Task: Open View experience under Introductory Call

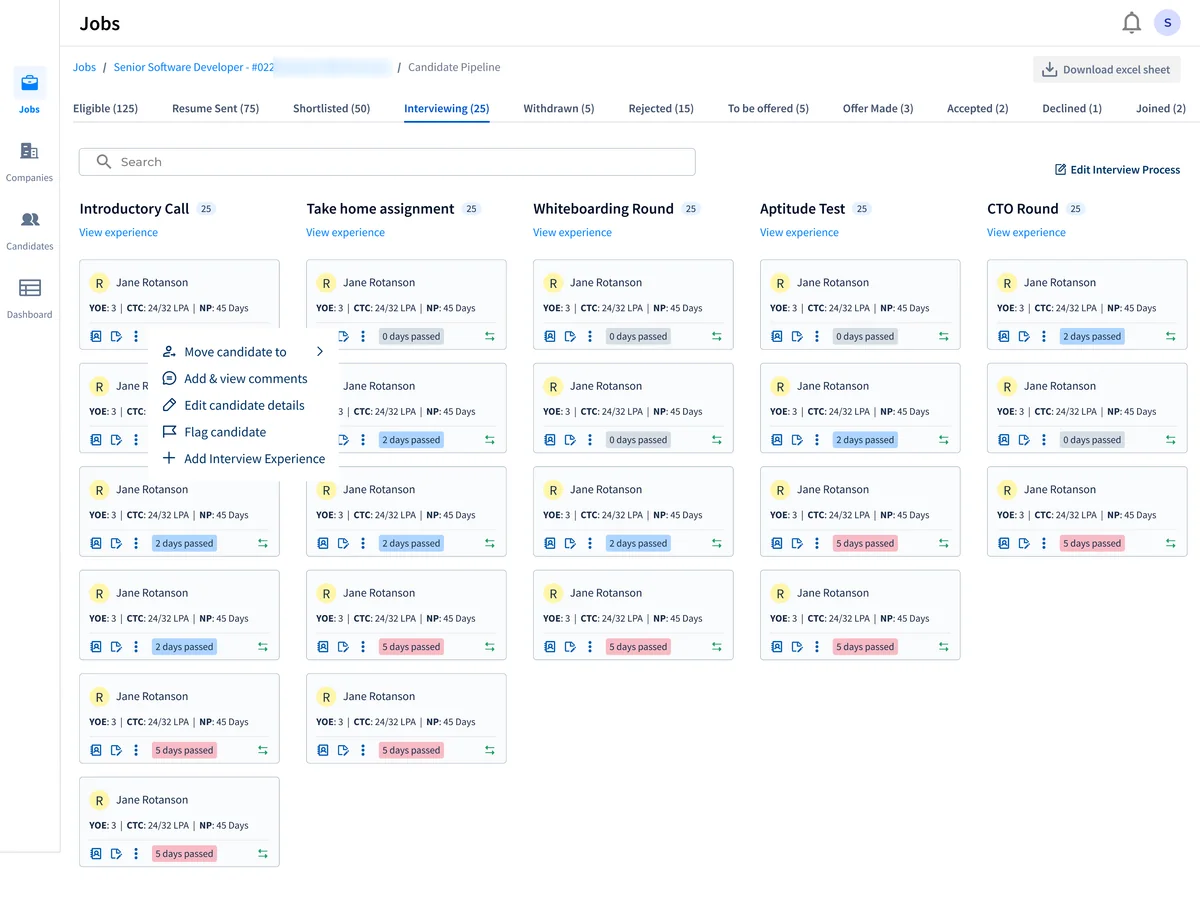Action: [x=119, y=232]
